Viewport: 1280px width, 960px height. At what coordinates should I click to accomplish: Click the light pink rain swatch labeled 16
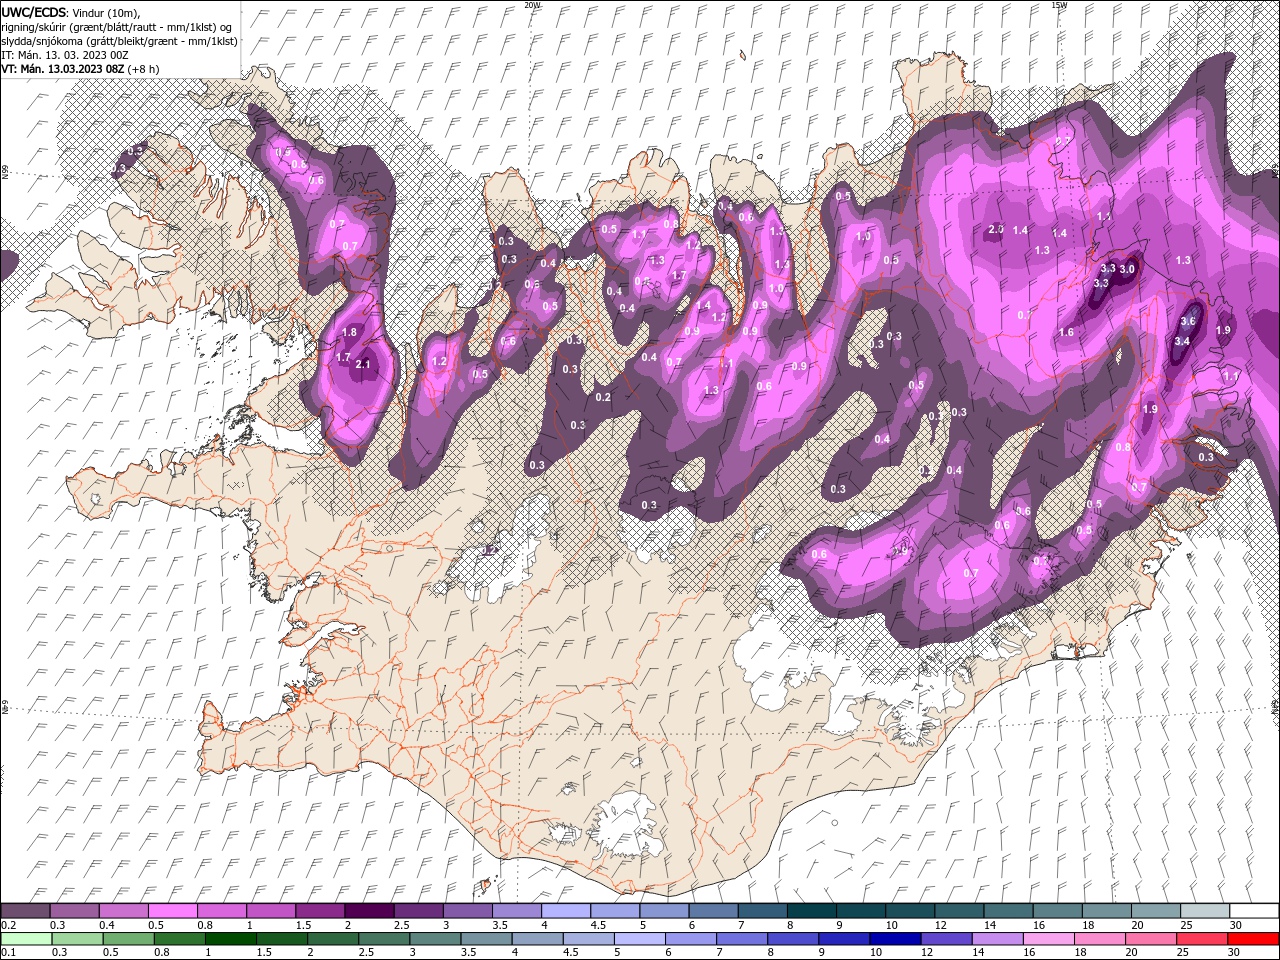tap(1048, 939)
